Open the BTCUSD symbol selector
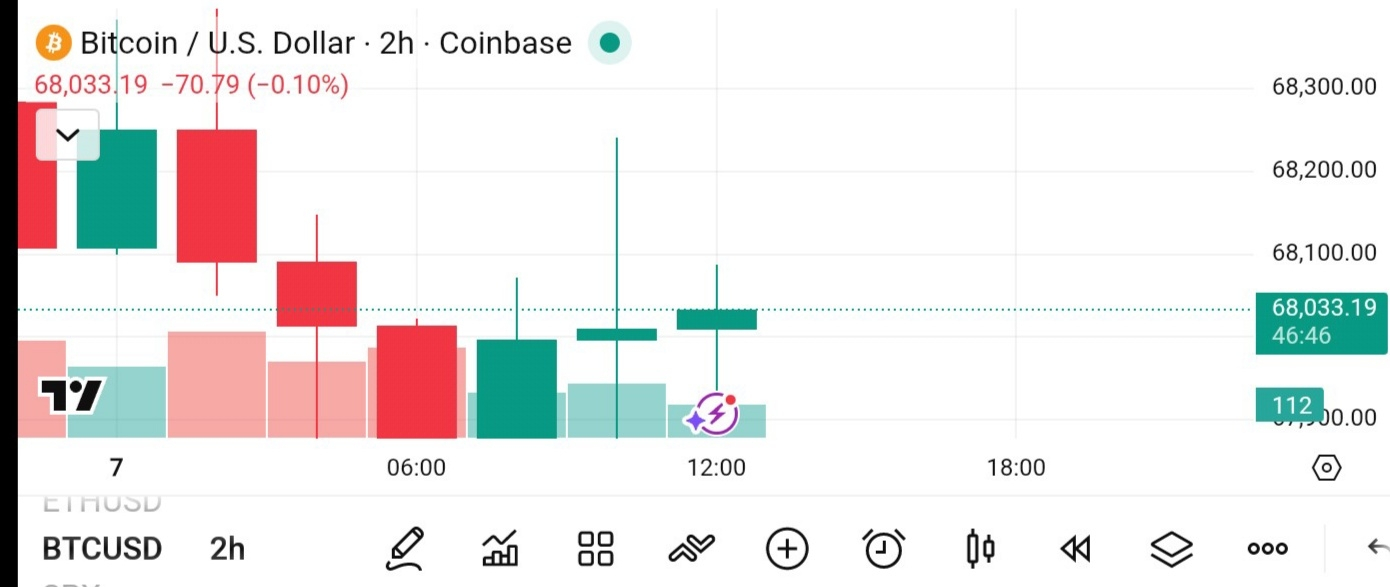1390x587 pixels. point(102,549)
